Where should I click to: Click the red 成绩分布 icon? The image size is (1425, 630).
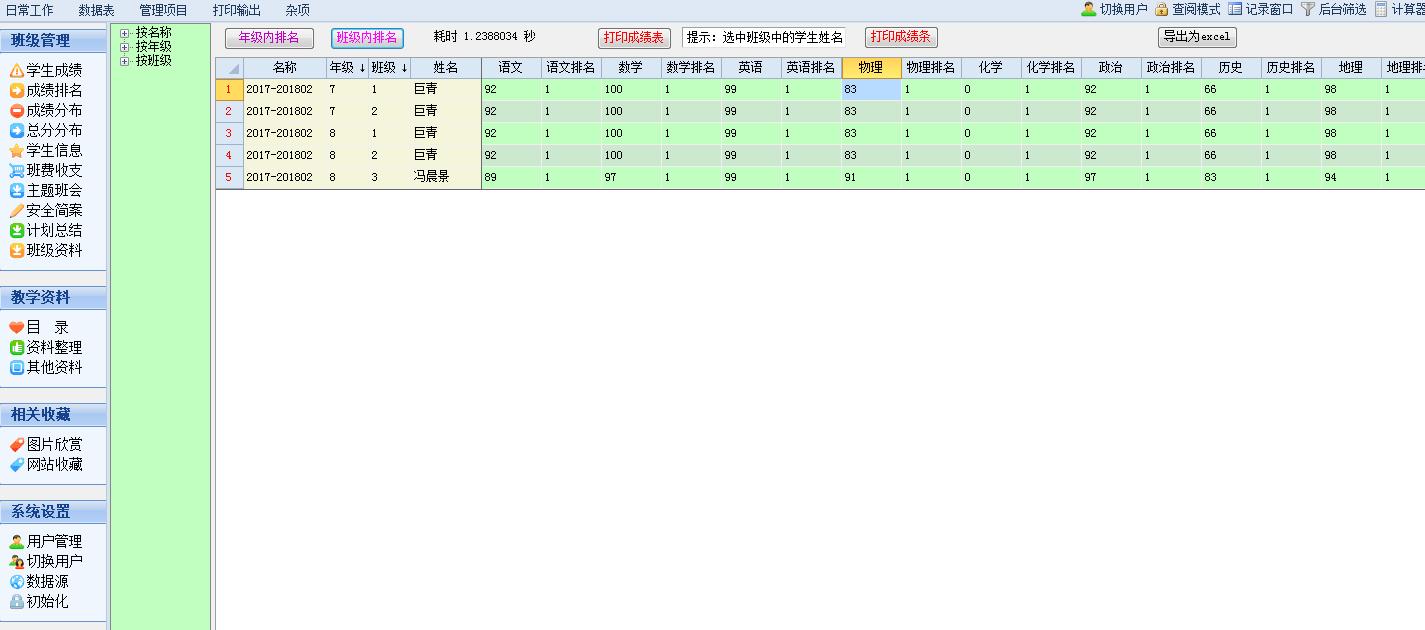(17, 111)
